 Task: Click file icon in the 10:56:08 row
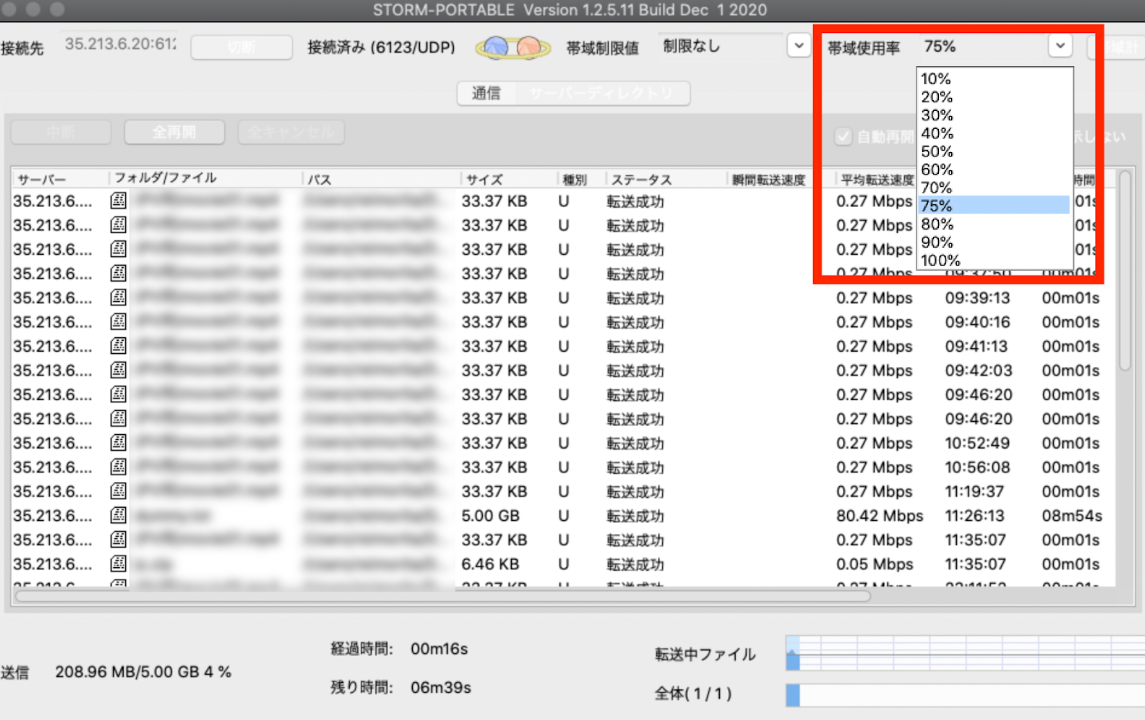pos(118,467)
